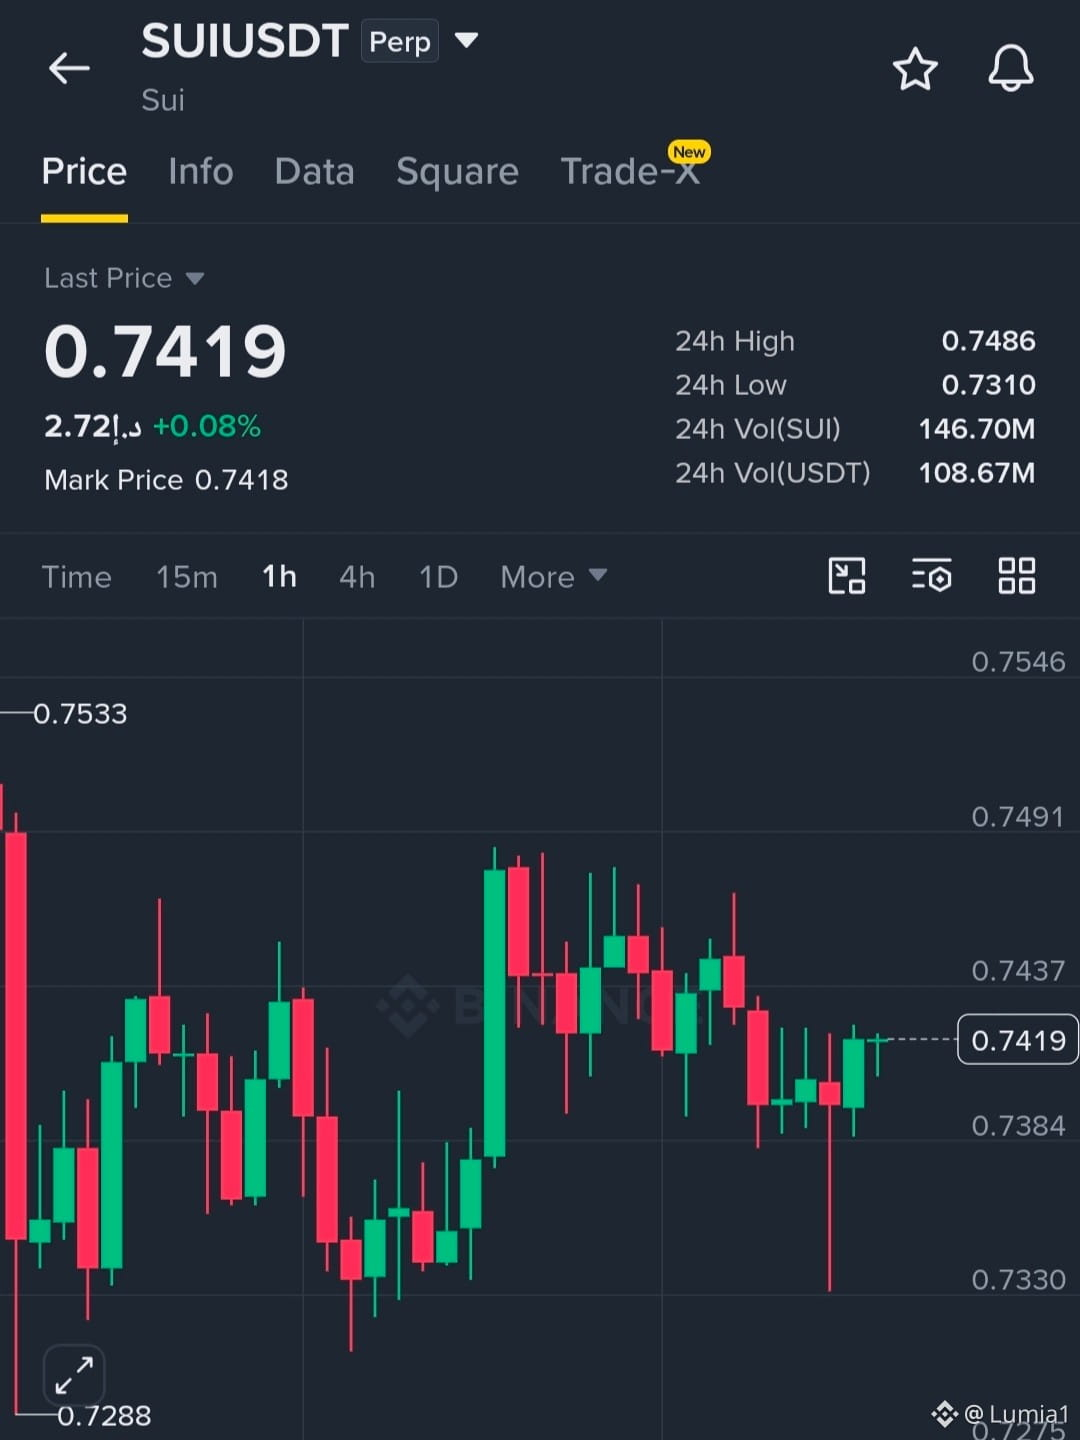The height and width of the screenshot is (1440, 1080).
Task: Tap the 0.7437 price axis label
Action: pyautogui.click(x=1018, y=971)
